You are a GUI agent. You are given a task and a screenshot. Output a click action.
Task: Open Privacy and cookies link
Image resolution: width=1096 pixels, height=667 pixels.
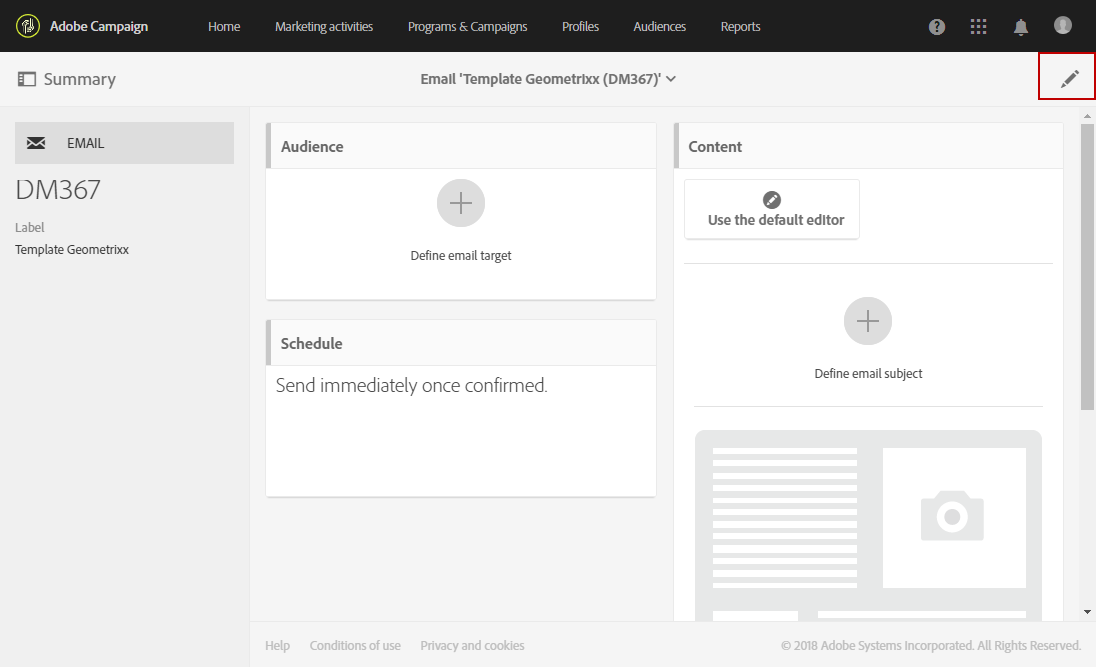[472, 645]
